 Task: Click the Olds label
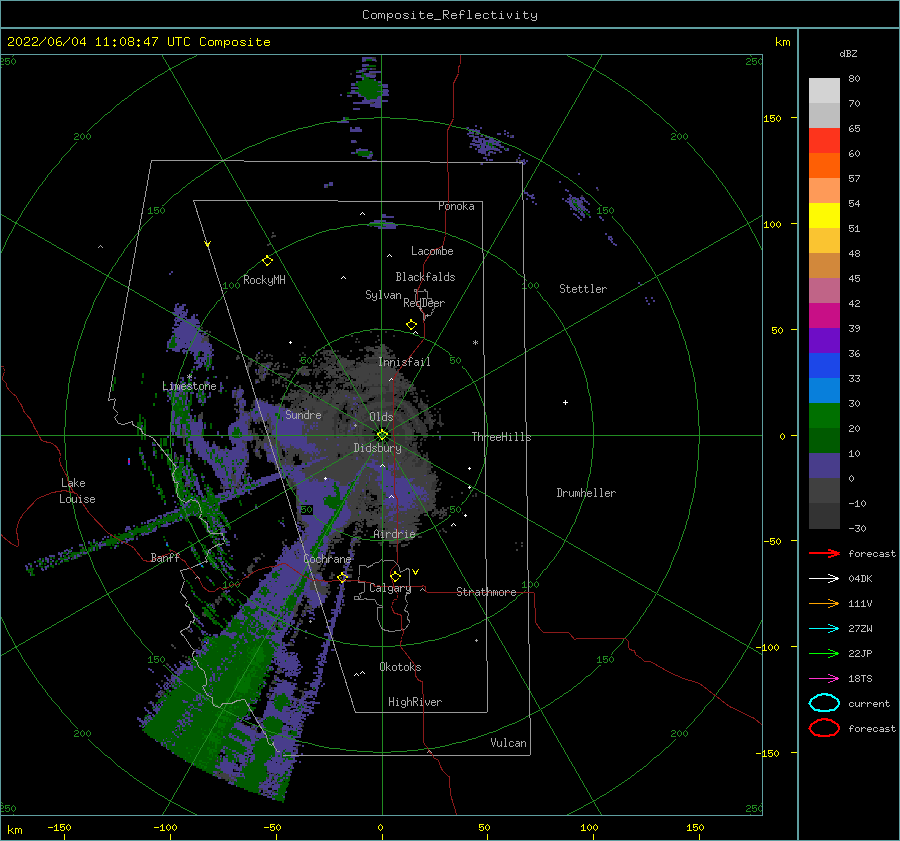click(381, 417)
